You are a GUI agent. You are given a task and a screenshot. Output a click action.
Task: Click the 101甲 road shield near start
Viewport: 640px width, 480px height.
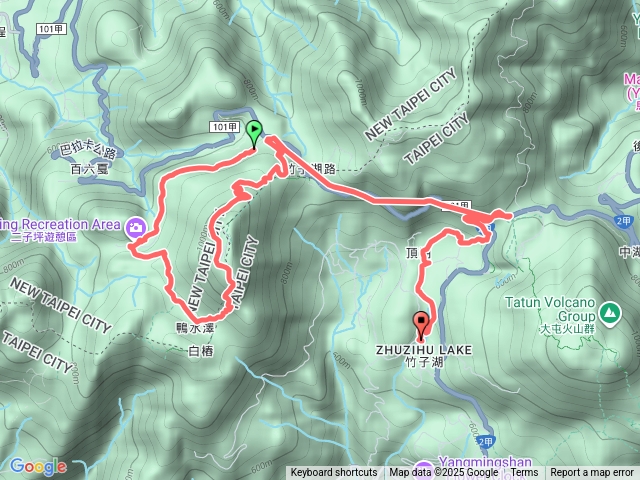point(225,127)
